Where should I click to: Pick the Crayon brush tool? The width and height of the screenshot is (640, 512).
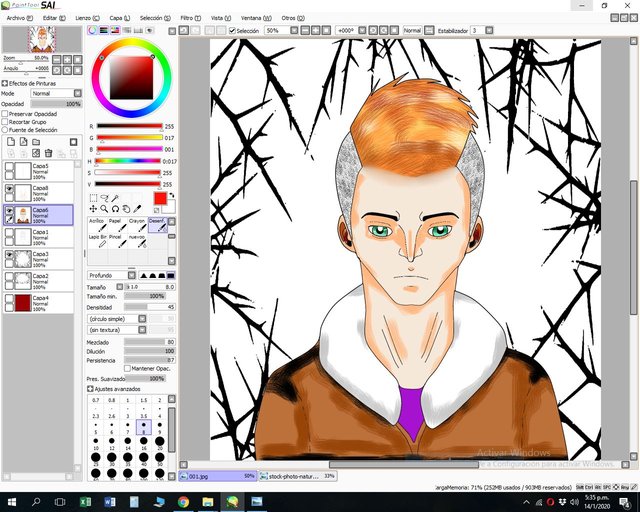137,225
